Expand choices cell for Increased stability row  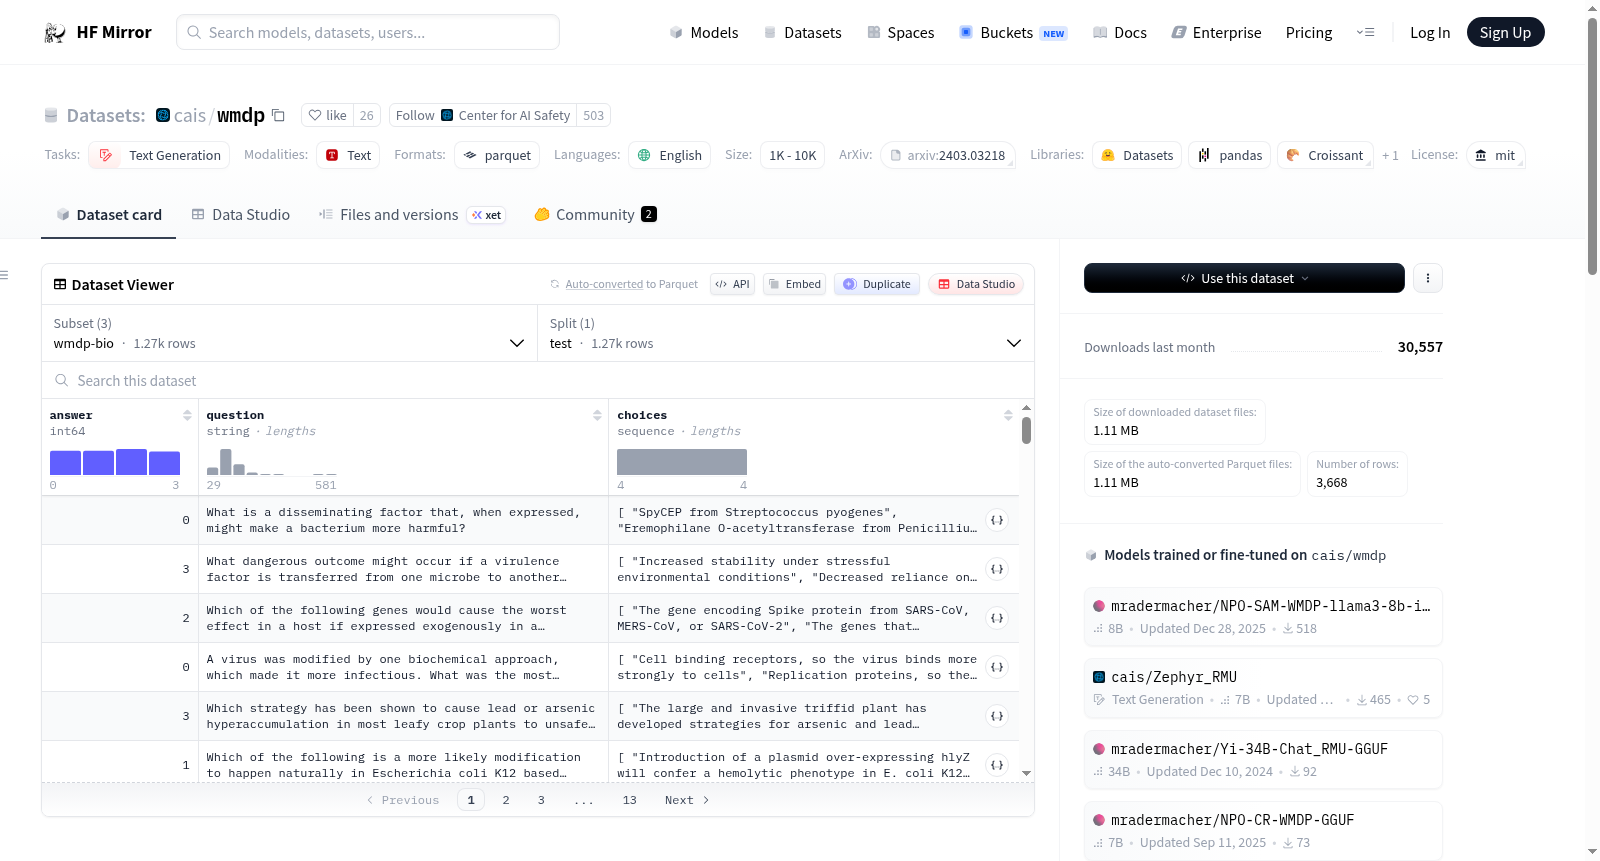coord(997,569)
